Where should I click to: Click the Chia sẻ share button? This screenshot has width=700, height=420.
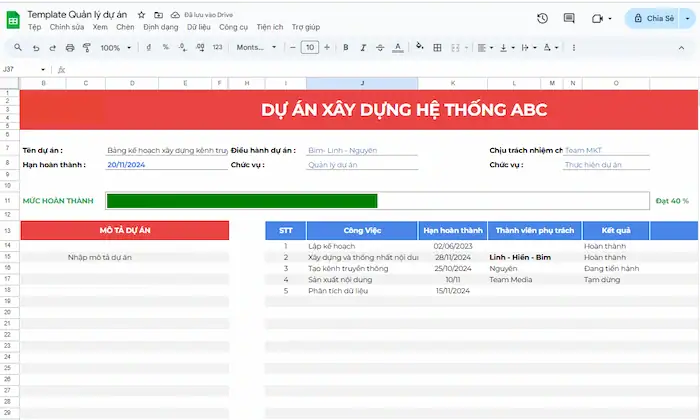coord(652,18)
